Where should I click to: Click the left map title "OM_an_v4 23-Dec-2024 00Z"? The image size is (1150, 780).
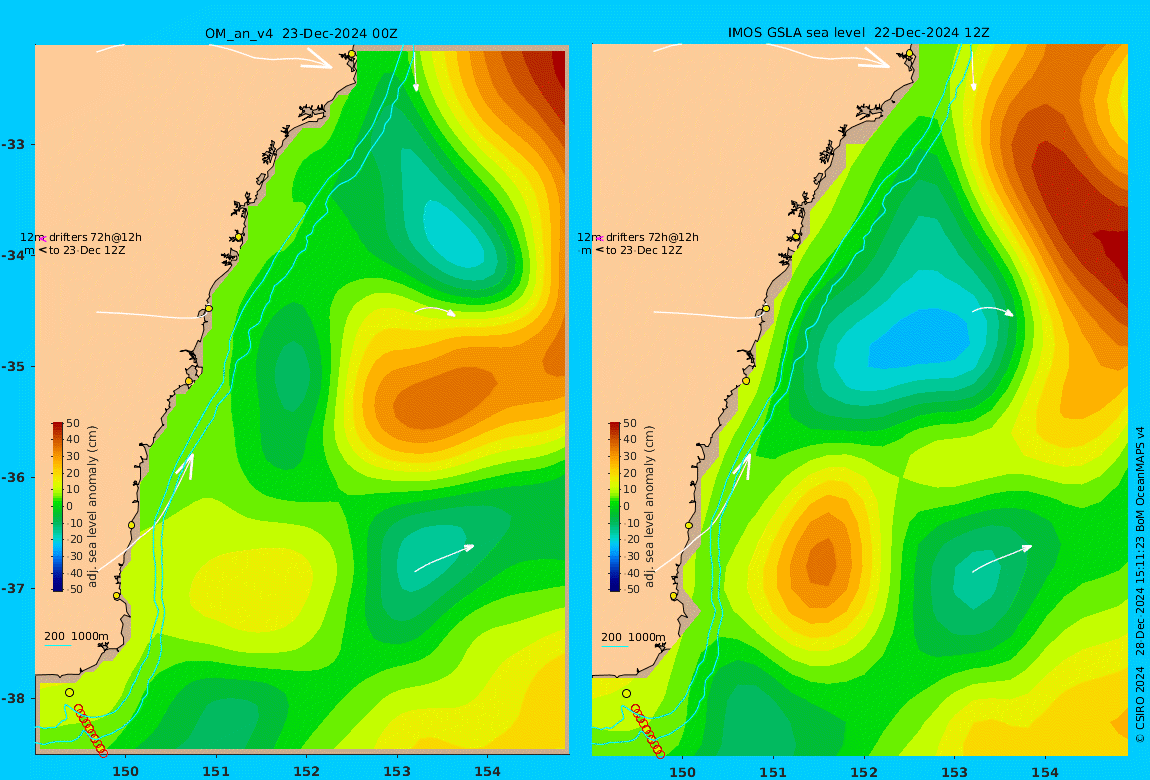point(301,34)
